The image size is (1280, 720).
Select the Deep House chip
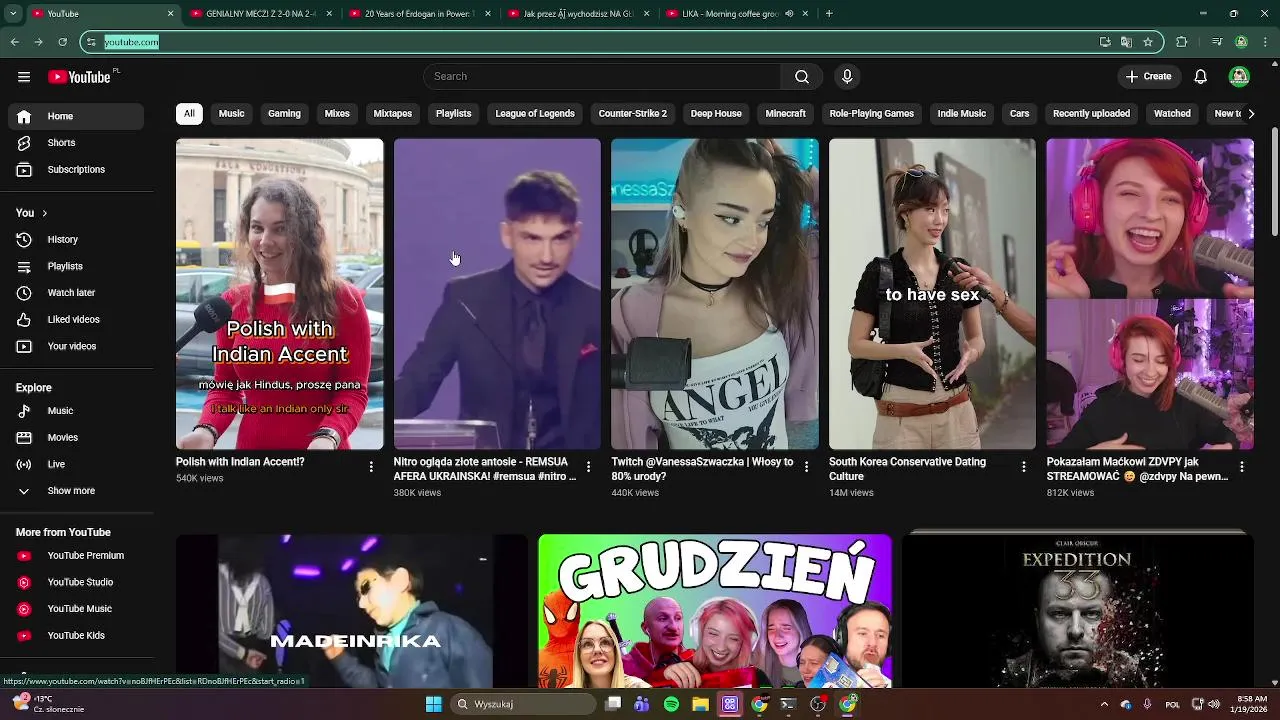pos(716,114)
